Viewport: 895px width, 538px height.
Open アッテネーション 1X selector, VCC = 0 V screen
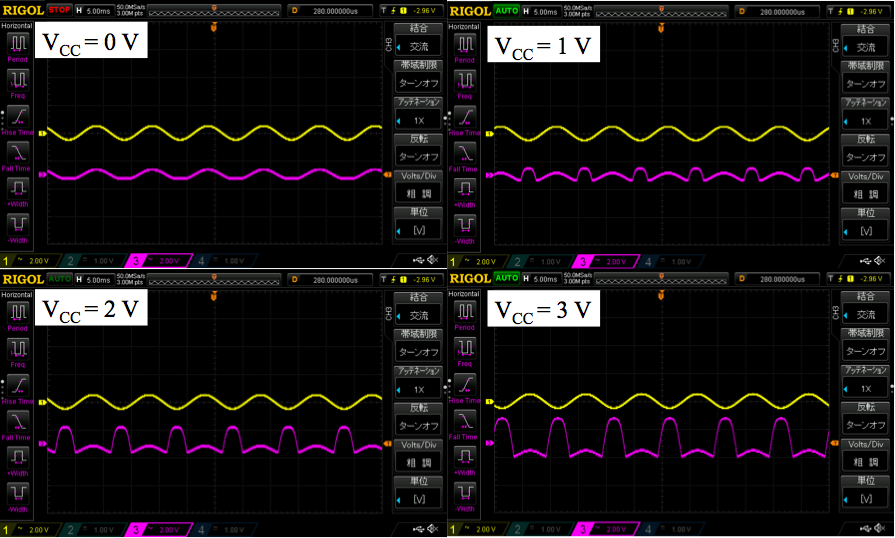418,114
